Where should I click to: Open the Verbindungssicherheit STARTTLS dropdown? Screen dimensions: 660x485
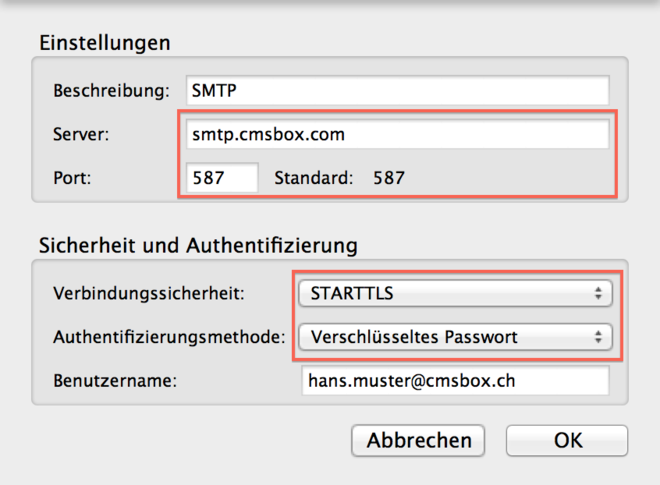[455, 293]
